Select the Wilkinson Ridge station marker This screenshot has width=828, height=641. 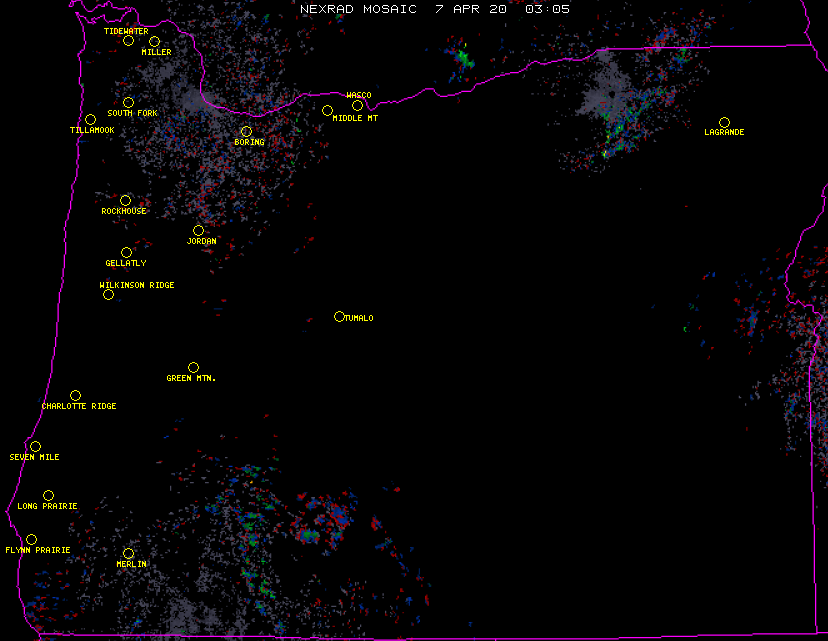pos(108,295)
